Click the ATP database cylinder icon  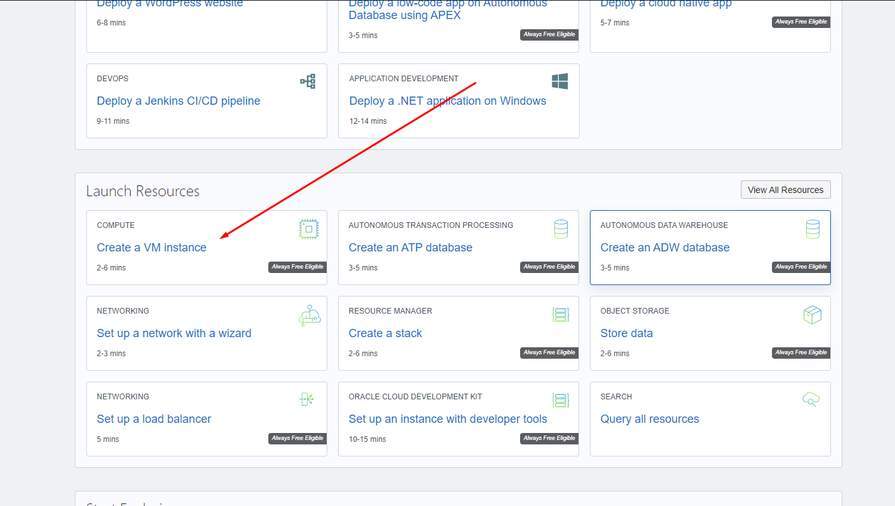click(x=560, y=230)
